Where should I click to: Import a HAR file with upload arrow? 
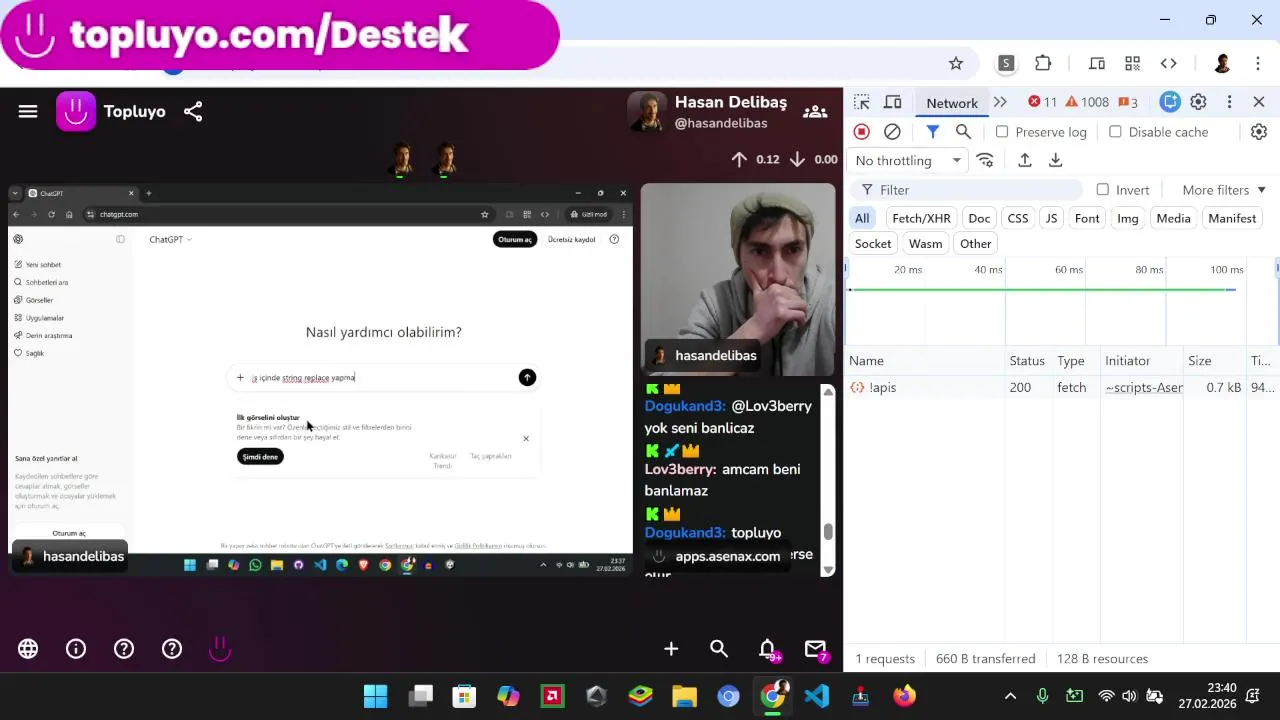click(1024, 160)
